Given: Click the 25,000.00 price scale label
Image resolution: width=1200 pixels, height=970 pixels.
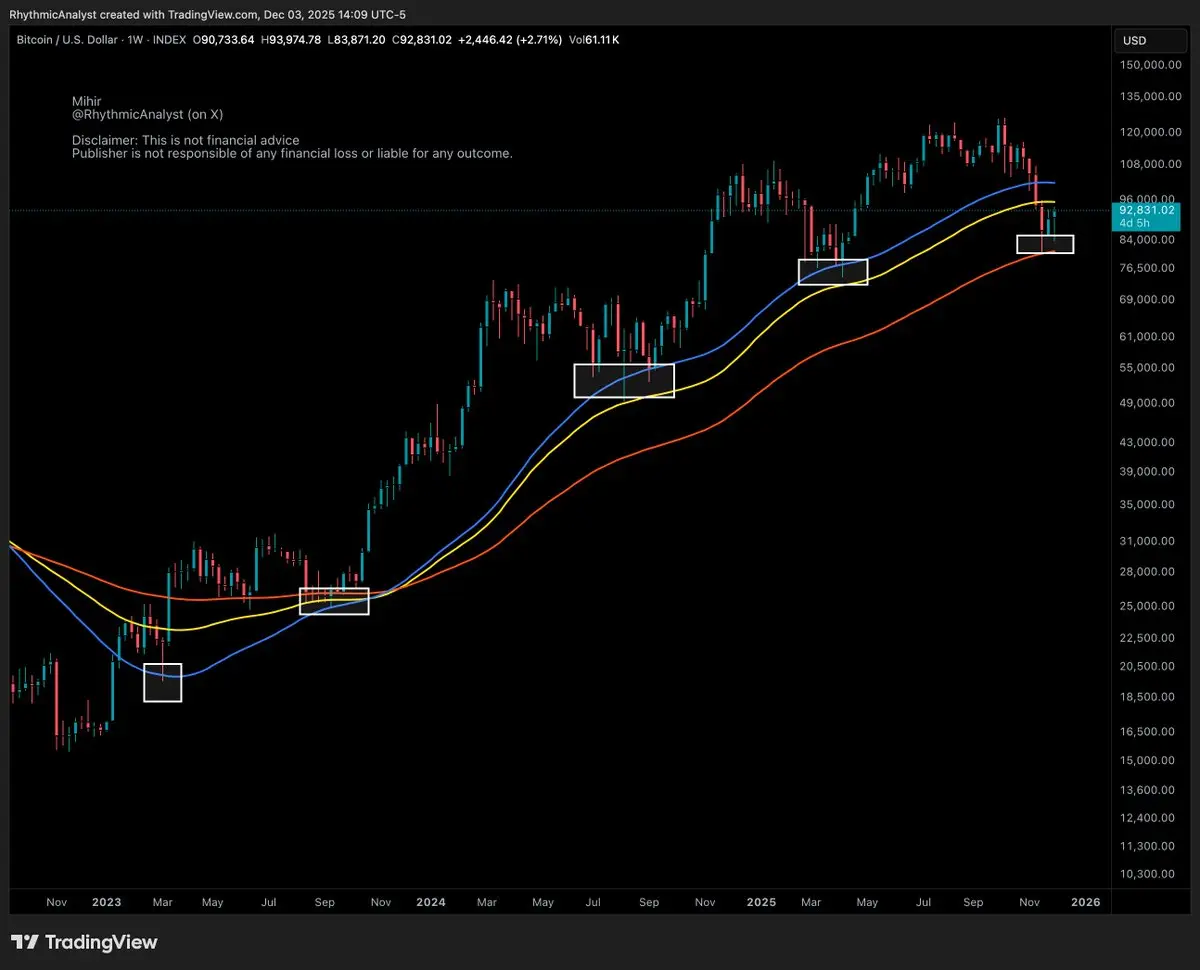Looking at the screenshot, I should tap(1149, 606).
